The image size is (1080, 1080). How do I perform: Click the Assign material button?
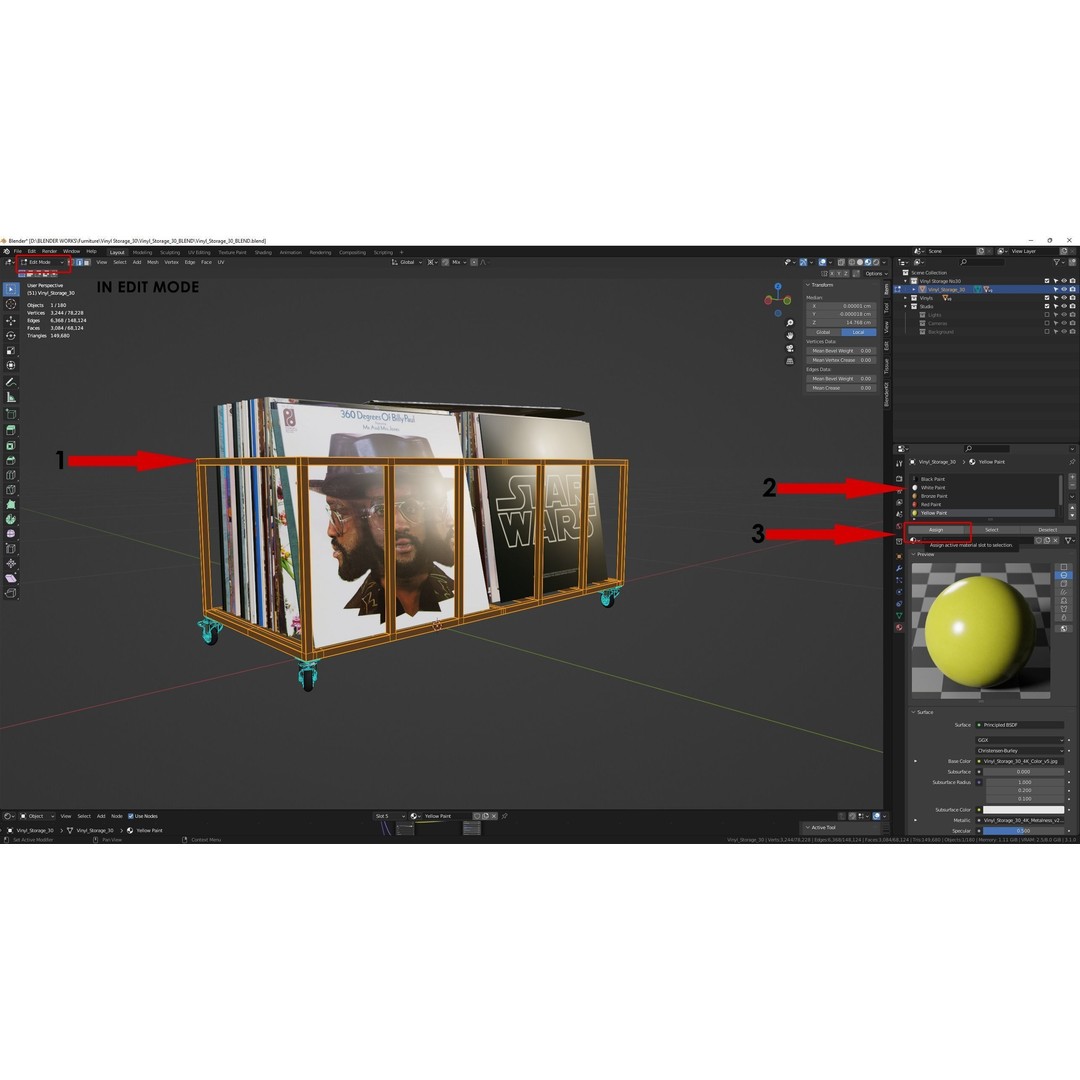tap(935, 530)
